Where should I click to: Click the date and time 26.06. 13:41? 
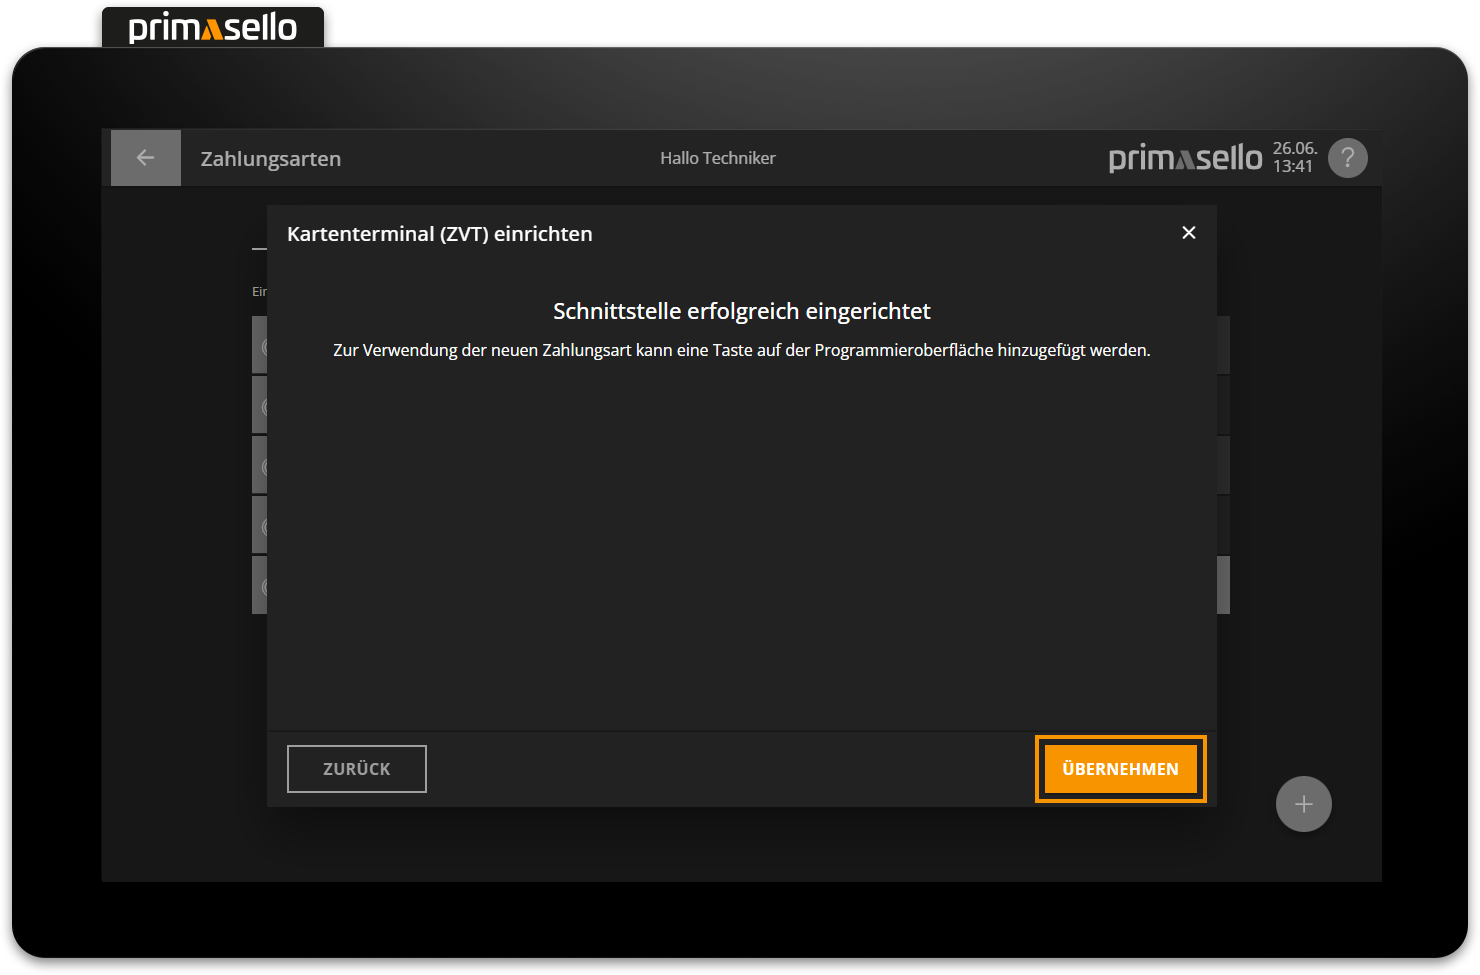click(1294, 158)
